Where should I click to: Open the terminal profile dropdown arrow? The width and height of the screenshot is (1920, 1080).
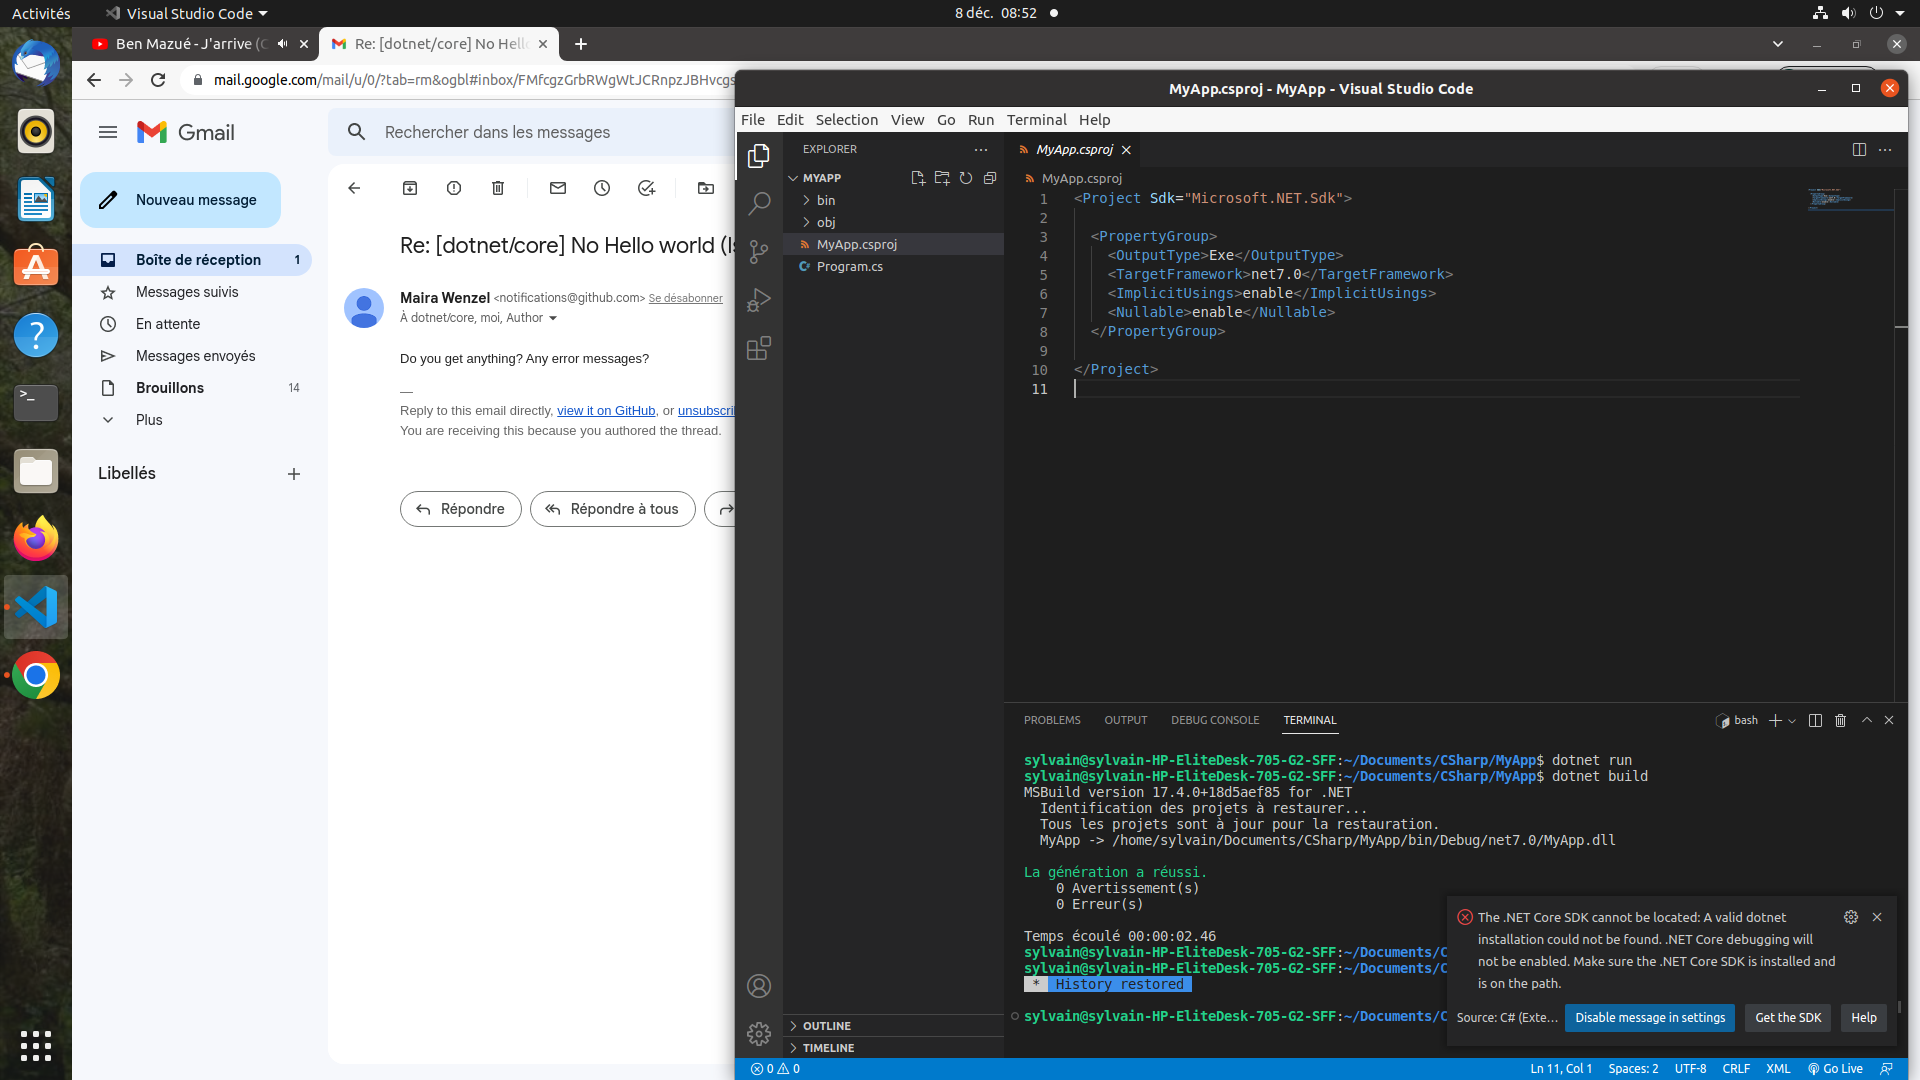1791,720
